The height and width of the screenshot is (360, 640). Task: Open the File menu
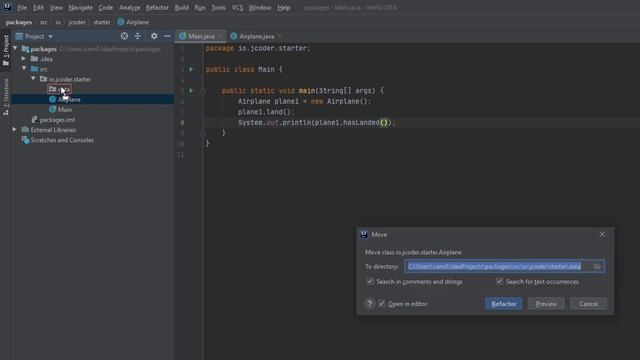[22, 7]
